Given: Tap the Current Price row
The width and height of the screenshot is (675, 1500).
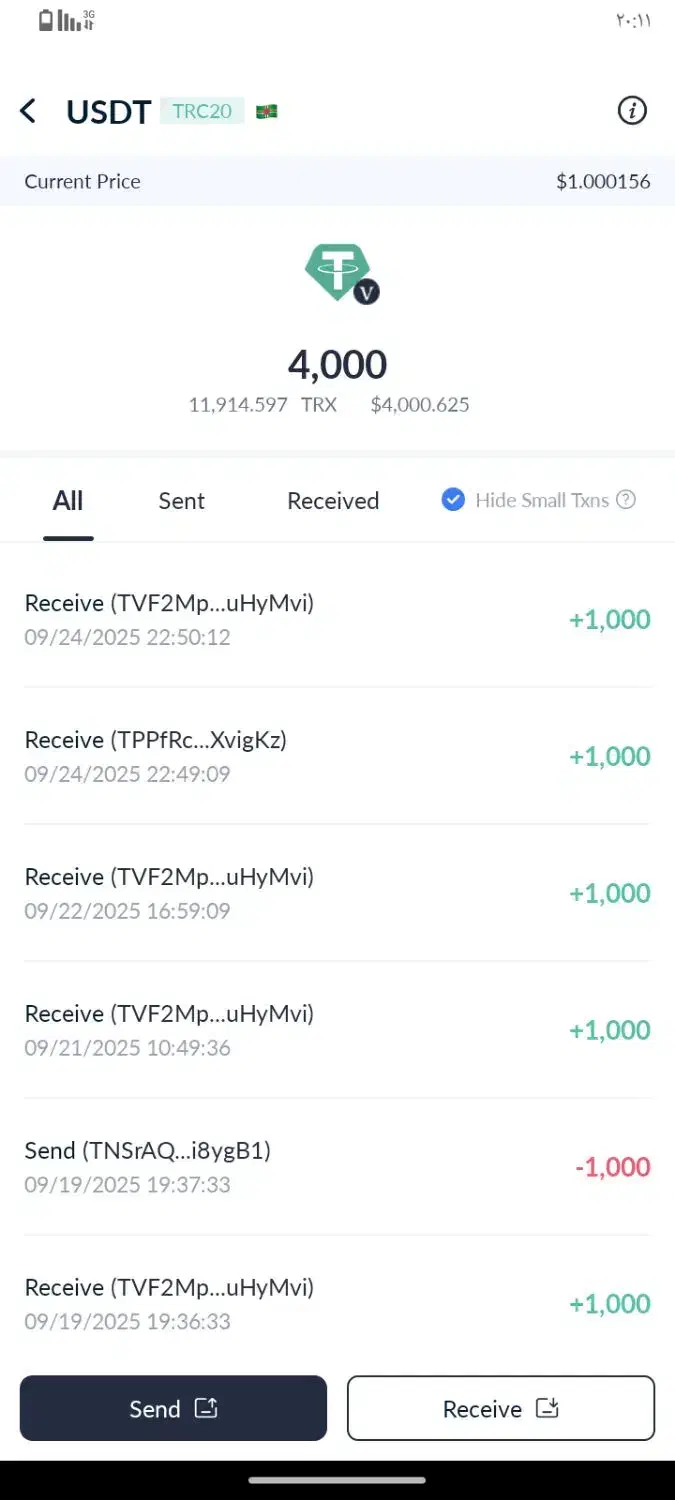Looking at the screenshot, I should 337,181.
